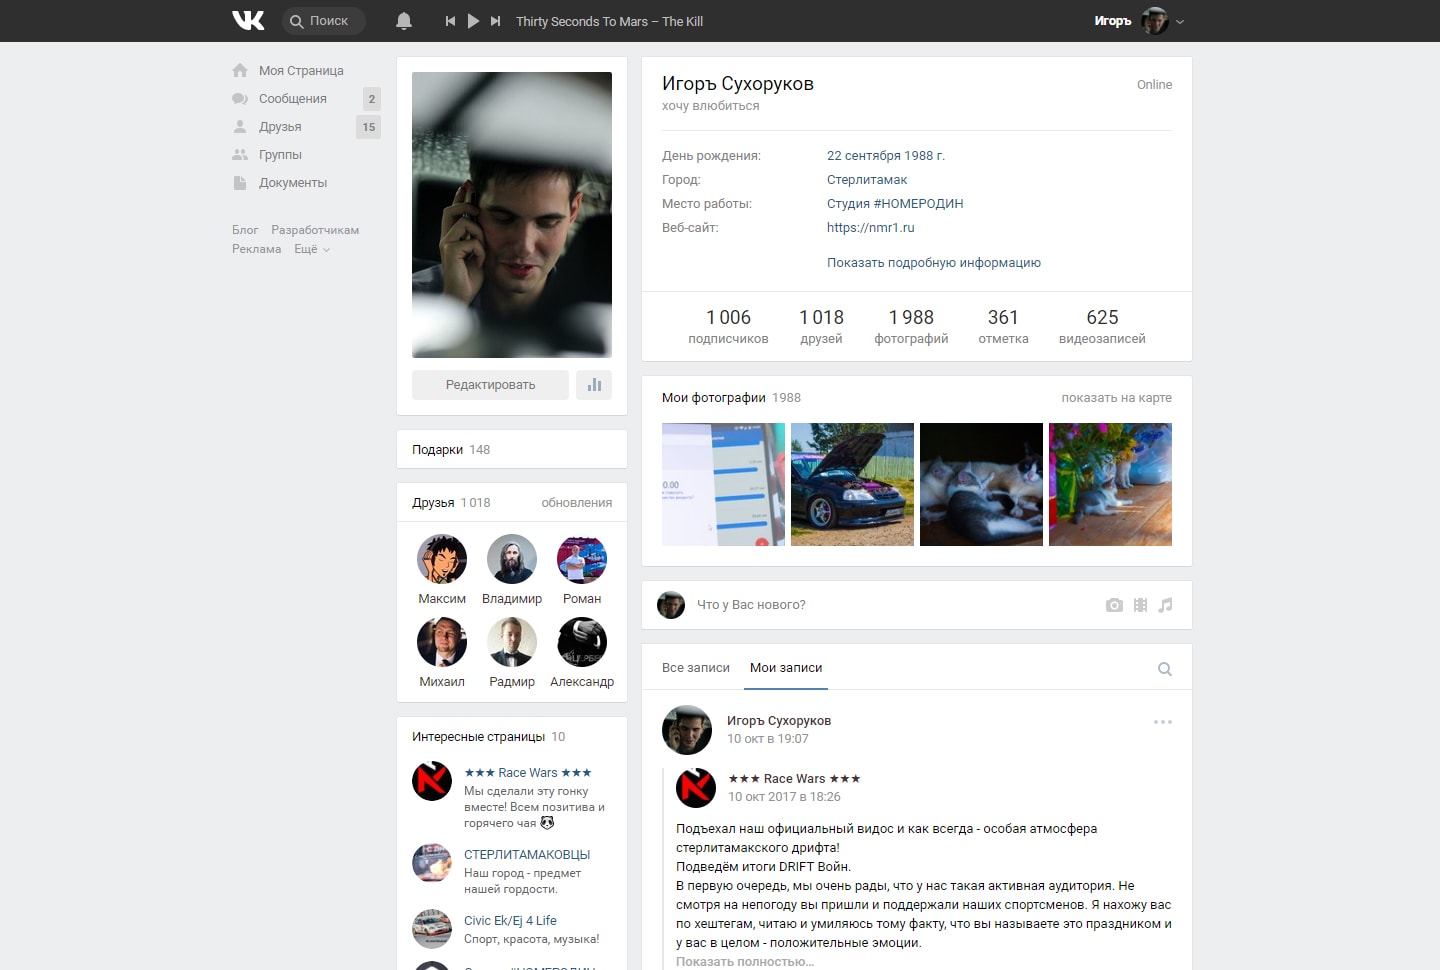1440x970 pixels.
Task: Skip to next track in header player
Action: click(x=495, y=21)
